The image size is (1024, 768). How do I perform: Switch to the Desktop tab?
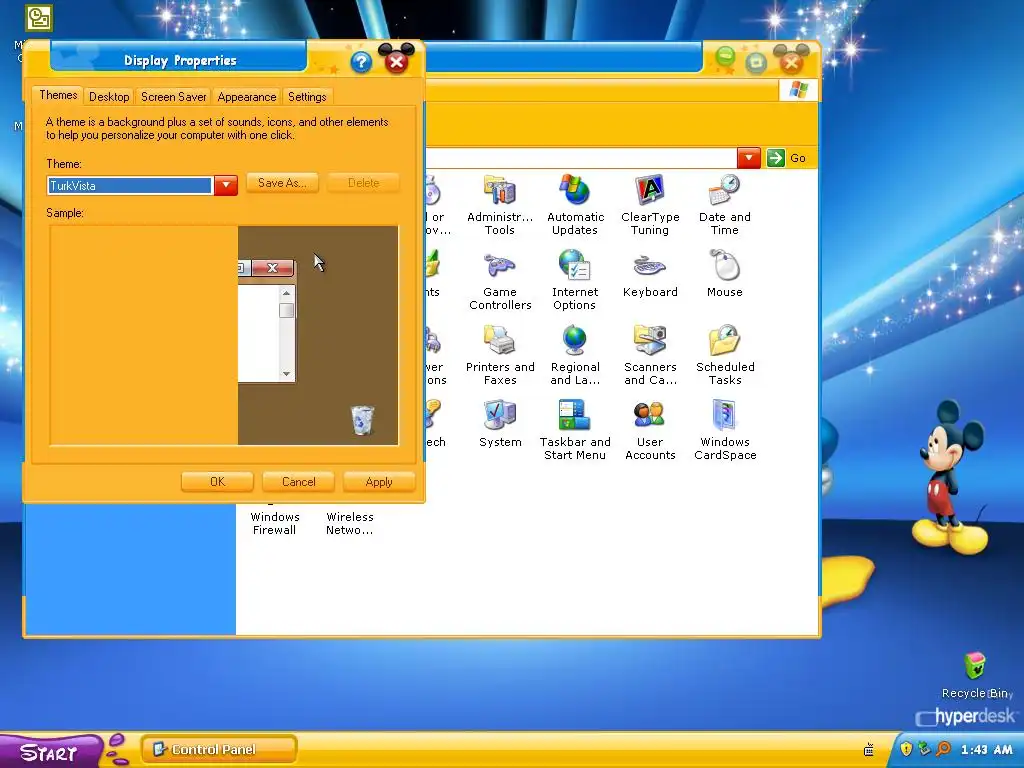point(109,97)
